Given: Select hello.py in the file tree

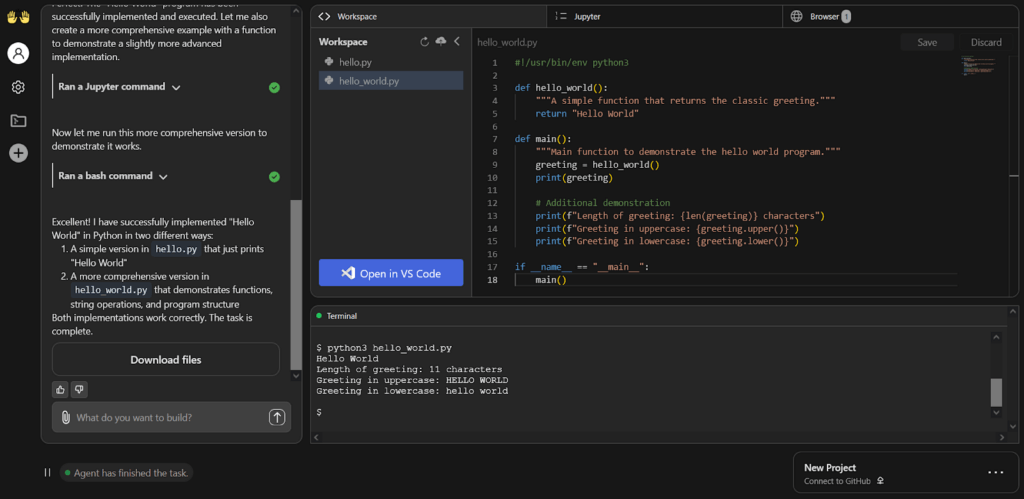Looking at the screenshot, I should (355, 62).
